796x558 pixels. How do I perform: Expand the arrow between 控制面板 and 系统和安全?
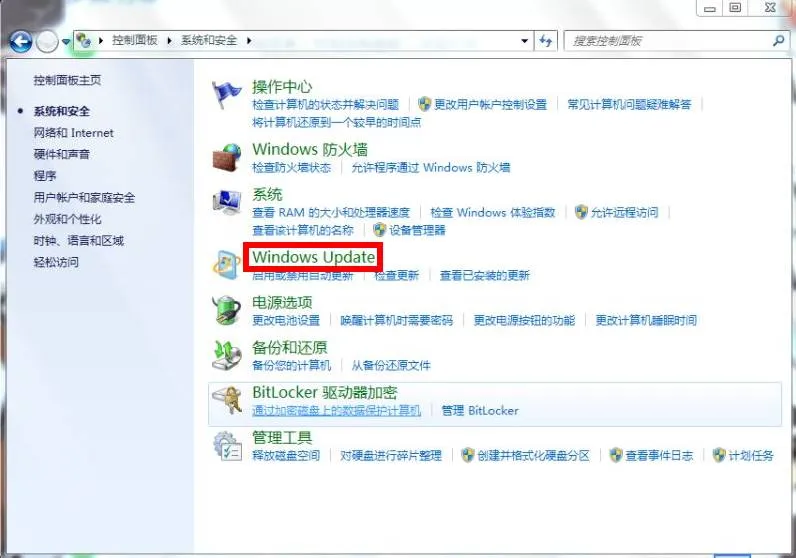[170, 40]
